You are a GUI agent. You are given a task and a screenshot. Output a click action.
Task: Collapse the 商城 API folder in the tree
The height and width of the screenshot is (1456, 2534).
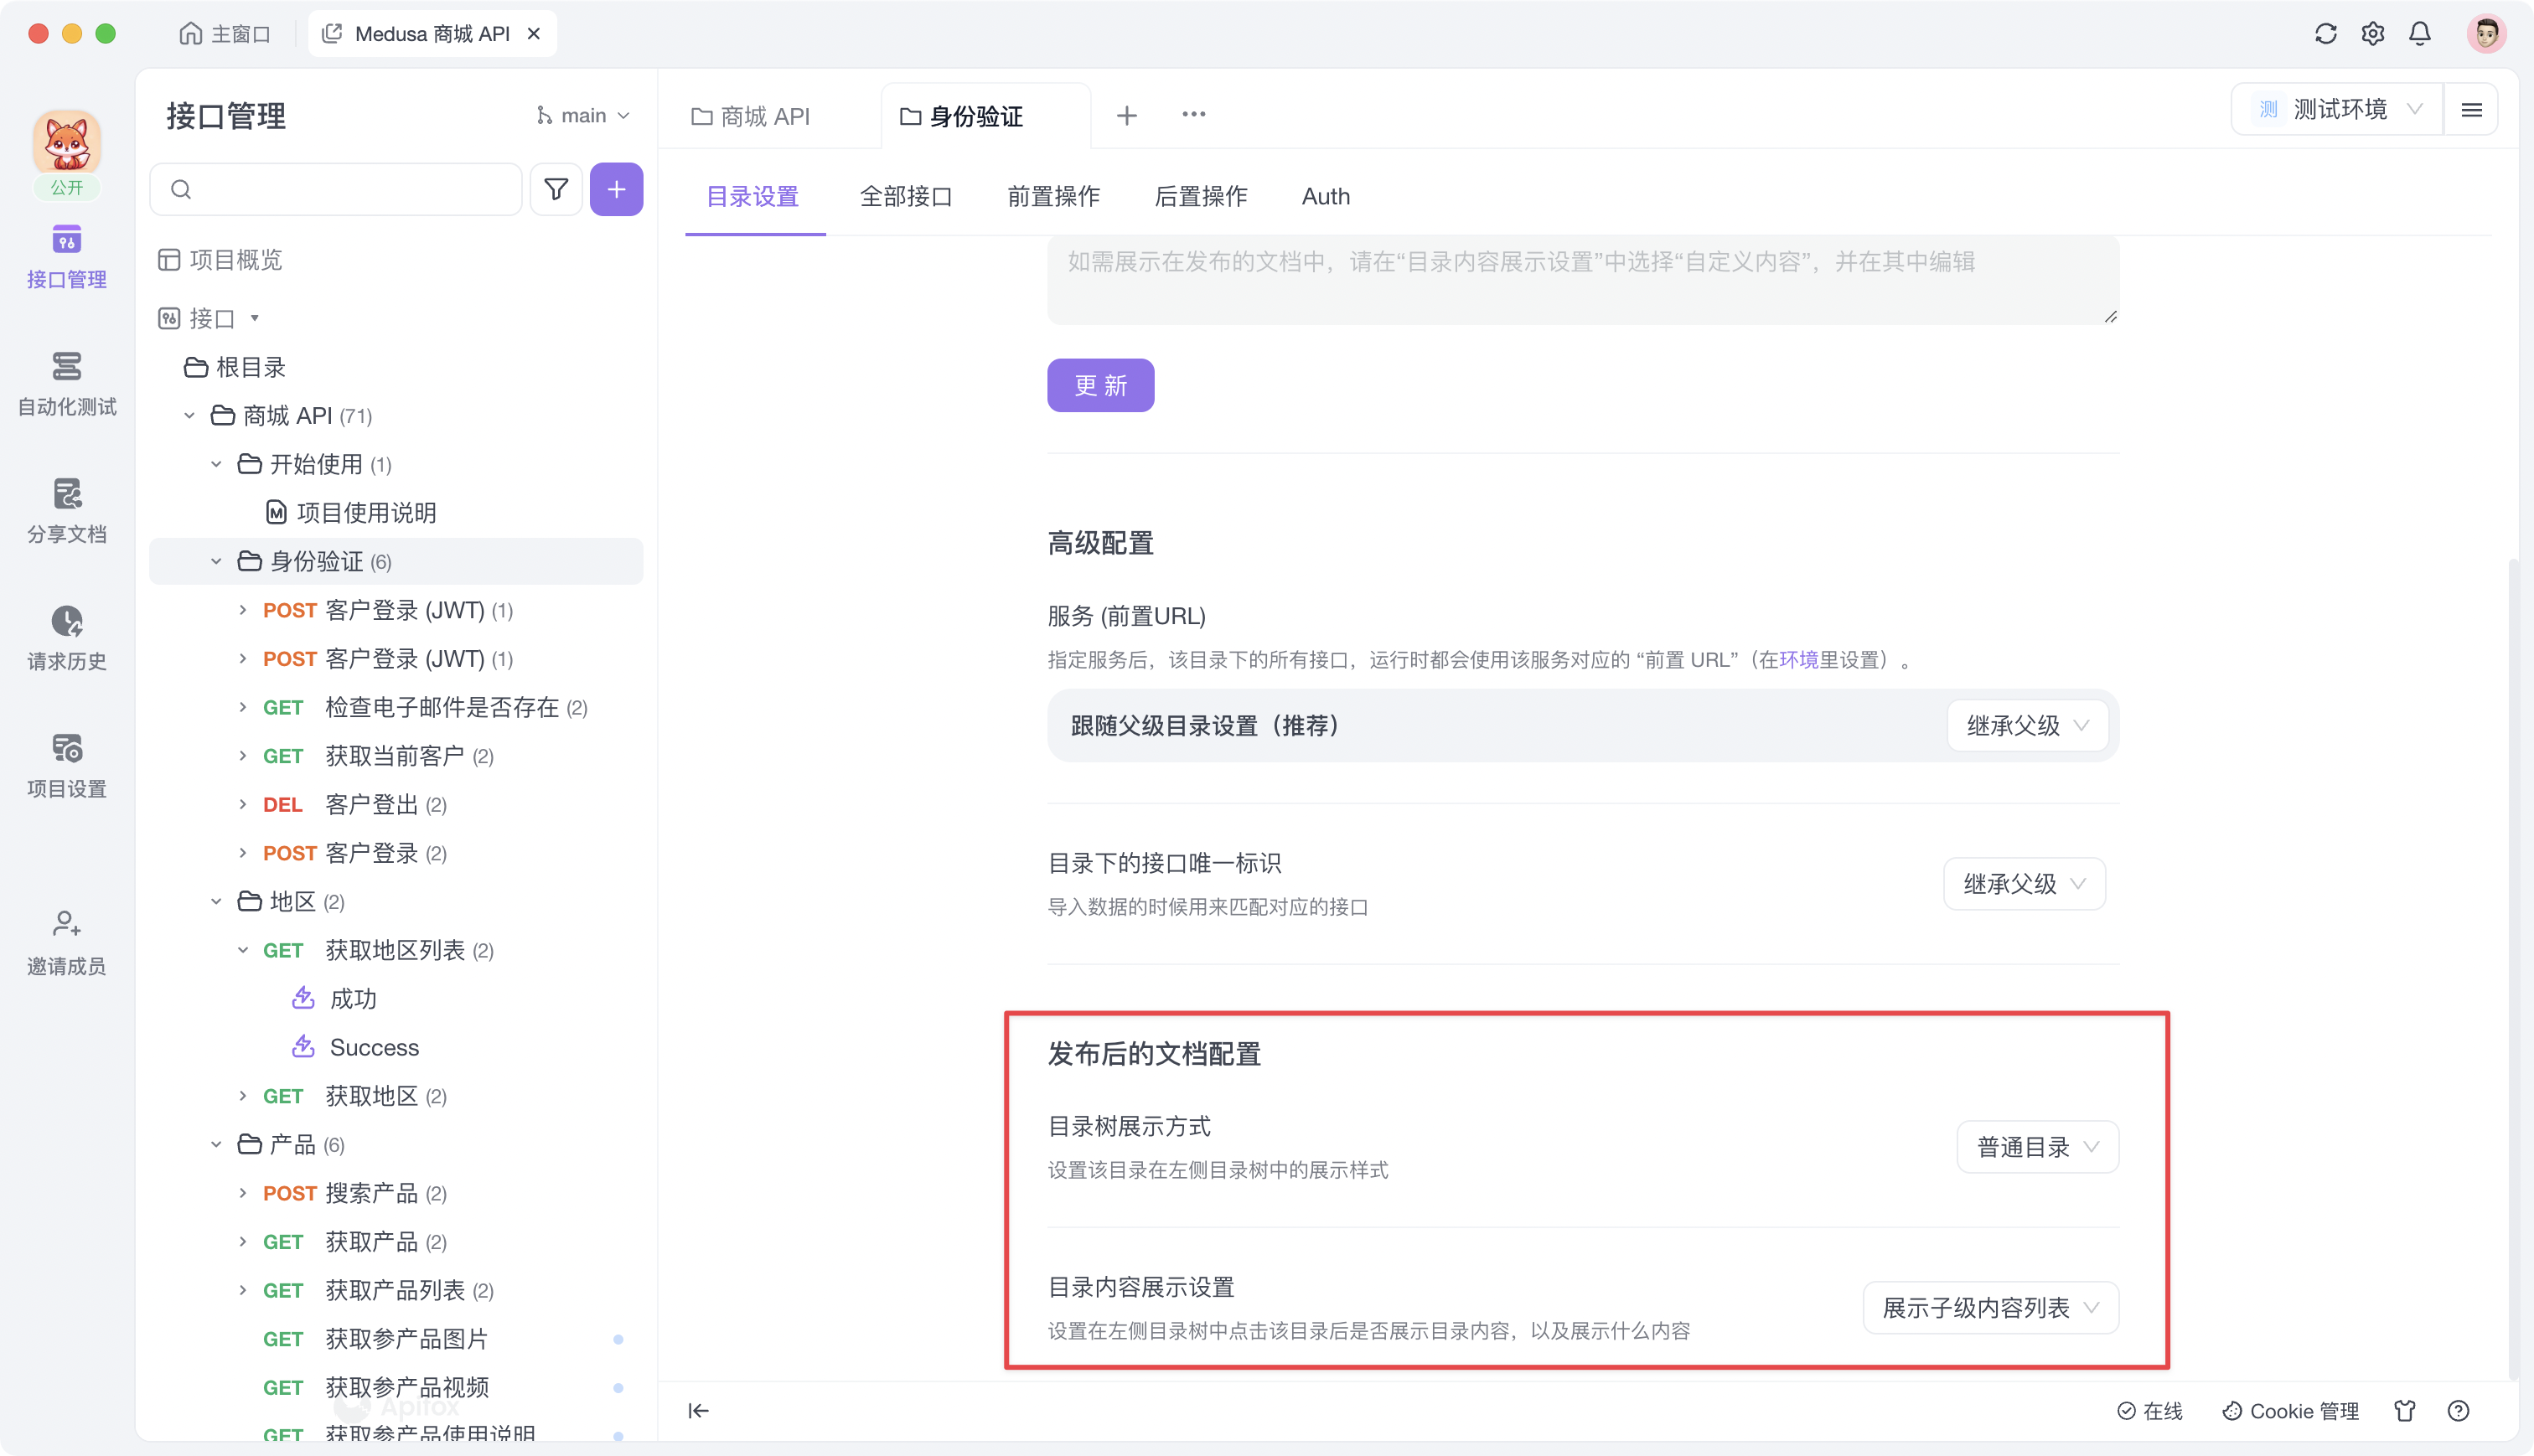pos(190,415)
